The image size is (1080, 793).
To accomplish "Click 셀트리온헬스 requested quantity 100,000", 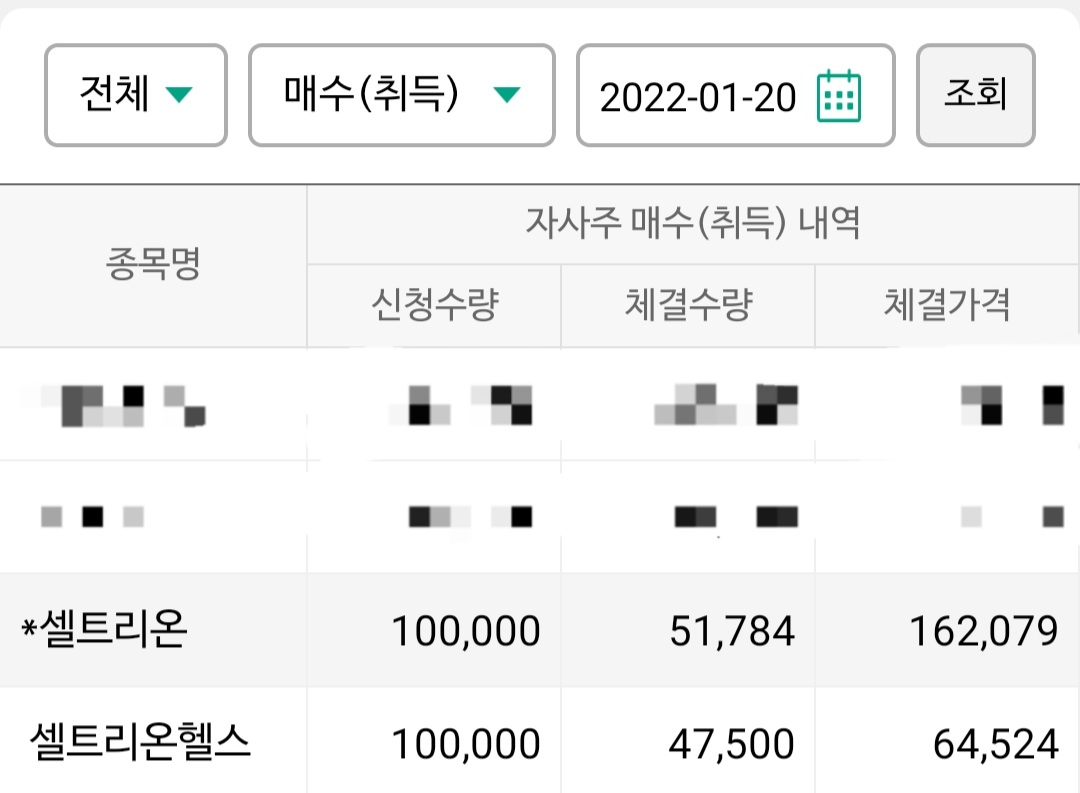I will pyautogui.click(x=466, y=744).
